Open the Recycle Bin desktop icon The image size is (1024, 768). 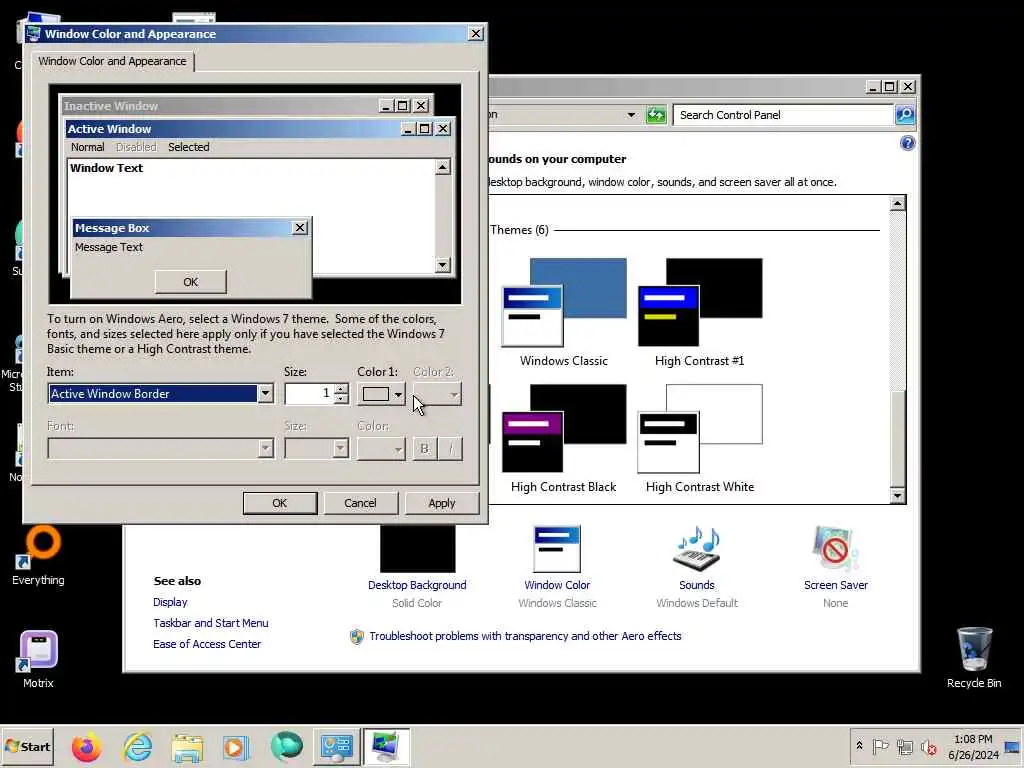click(974, 657)
